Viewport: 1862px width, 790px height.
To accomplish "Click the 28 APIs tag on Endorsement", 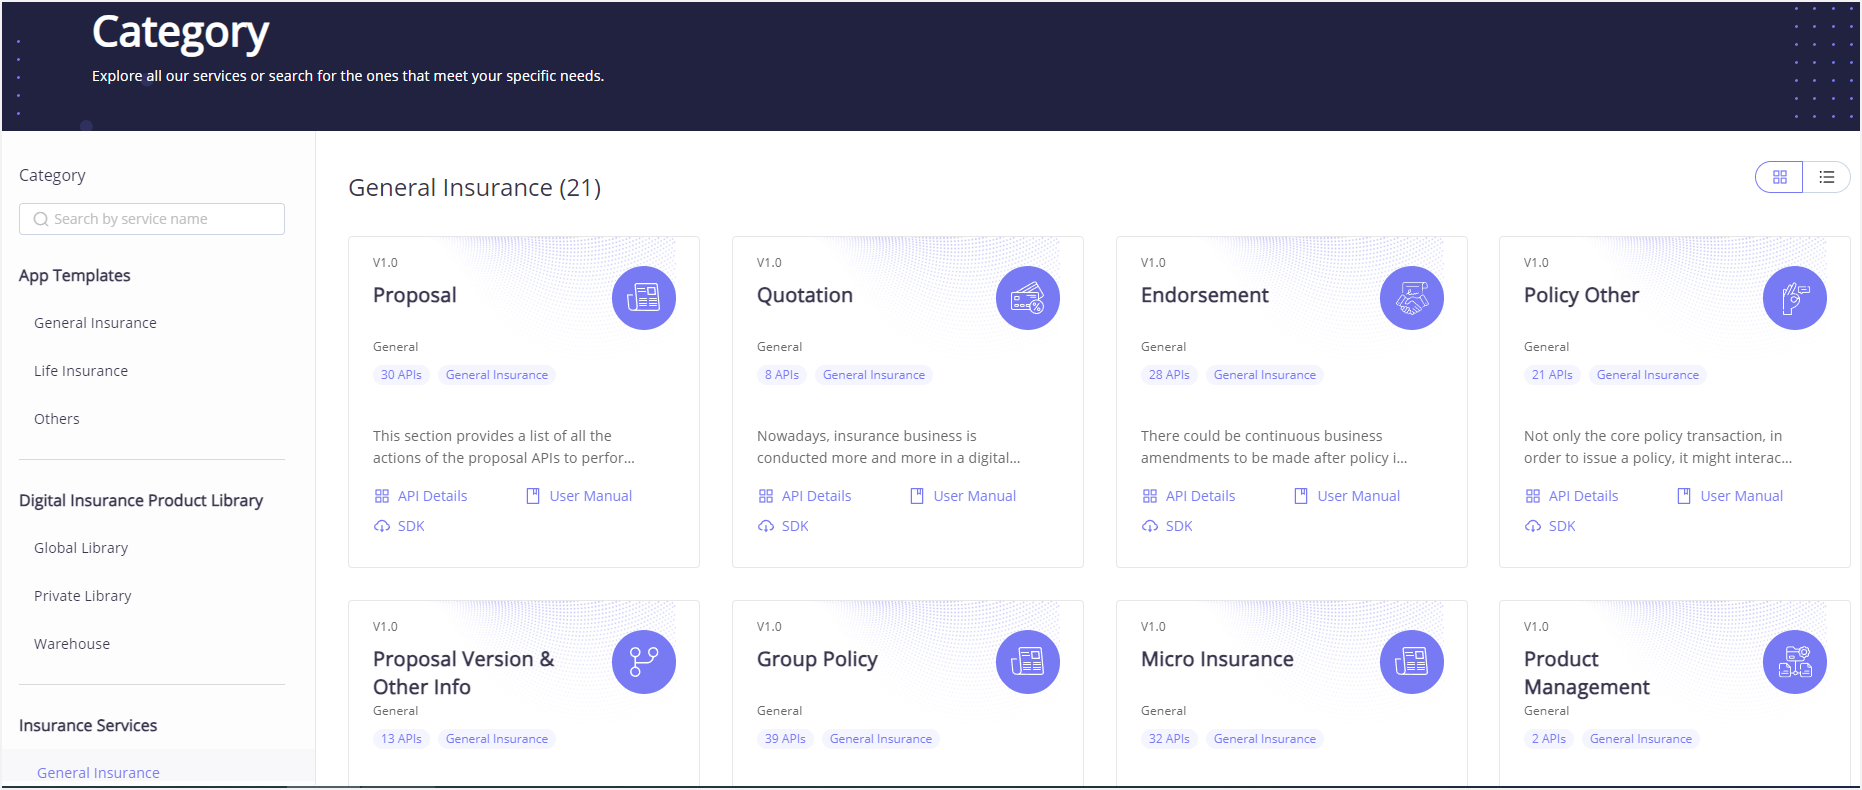I will point(1169,375).
